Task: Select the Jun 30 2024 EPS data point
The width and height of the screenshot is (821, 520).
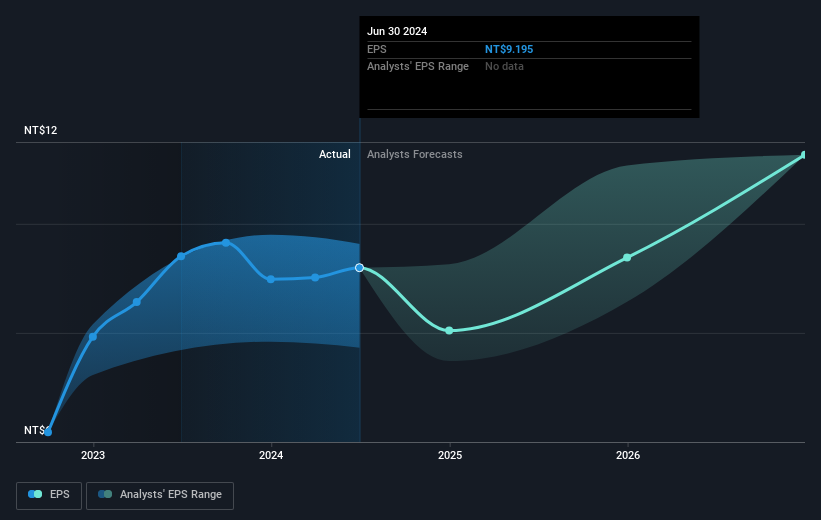Action: 359,268
